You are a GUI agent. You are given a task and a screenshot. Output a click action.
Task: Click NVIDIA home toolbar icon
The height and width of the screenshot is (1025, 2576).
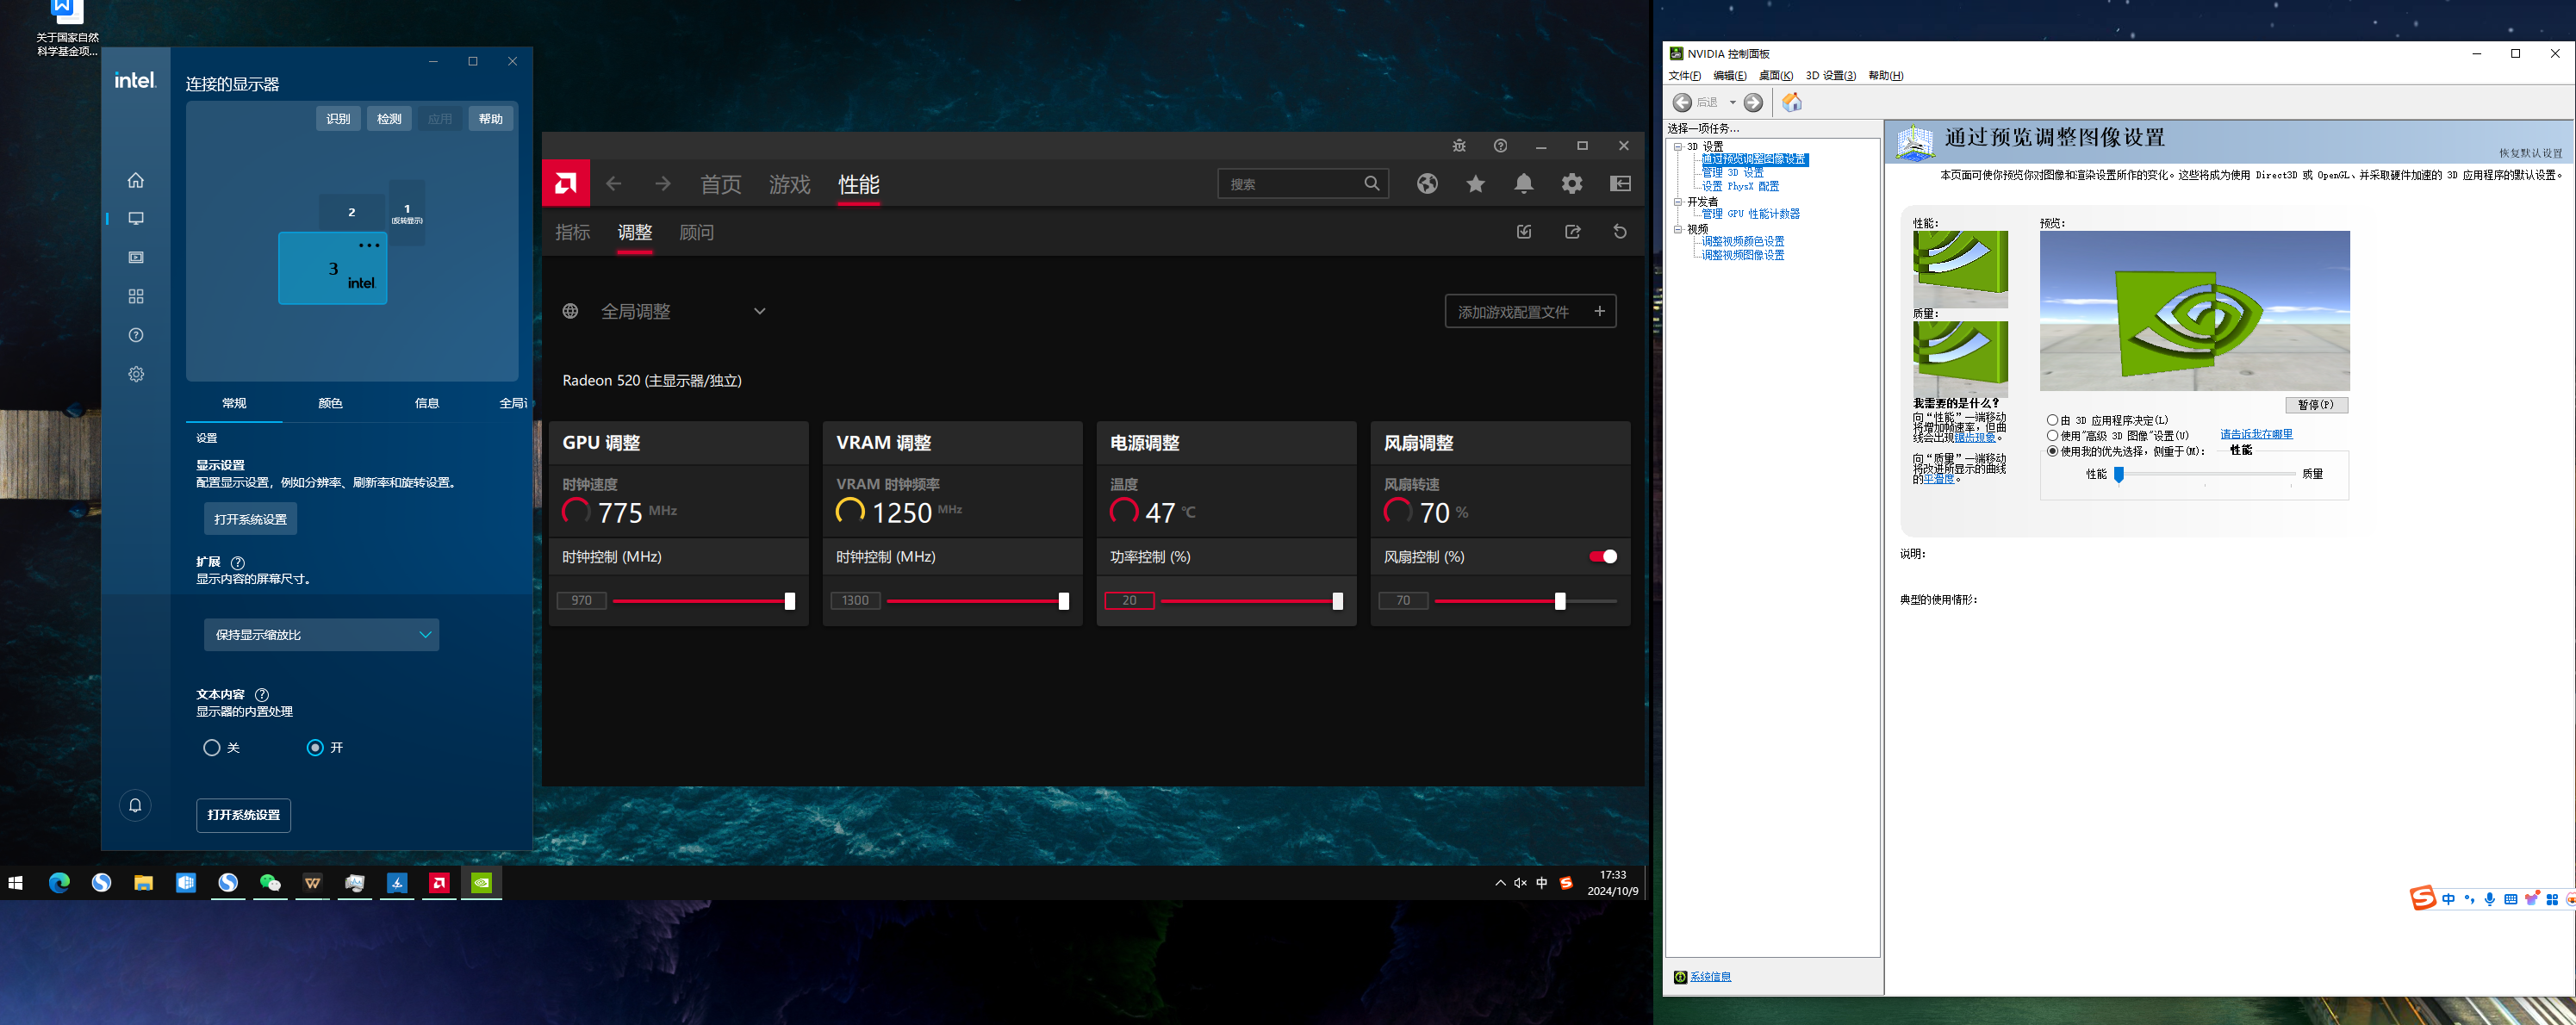coord(1792,103)
